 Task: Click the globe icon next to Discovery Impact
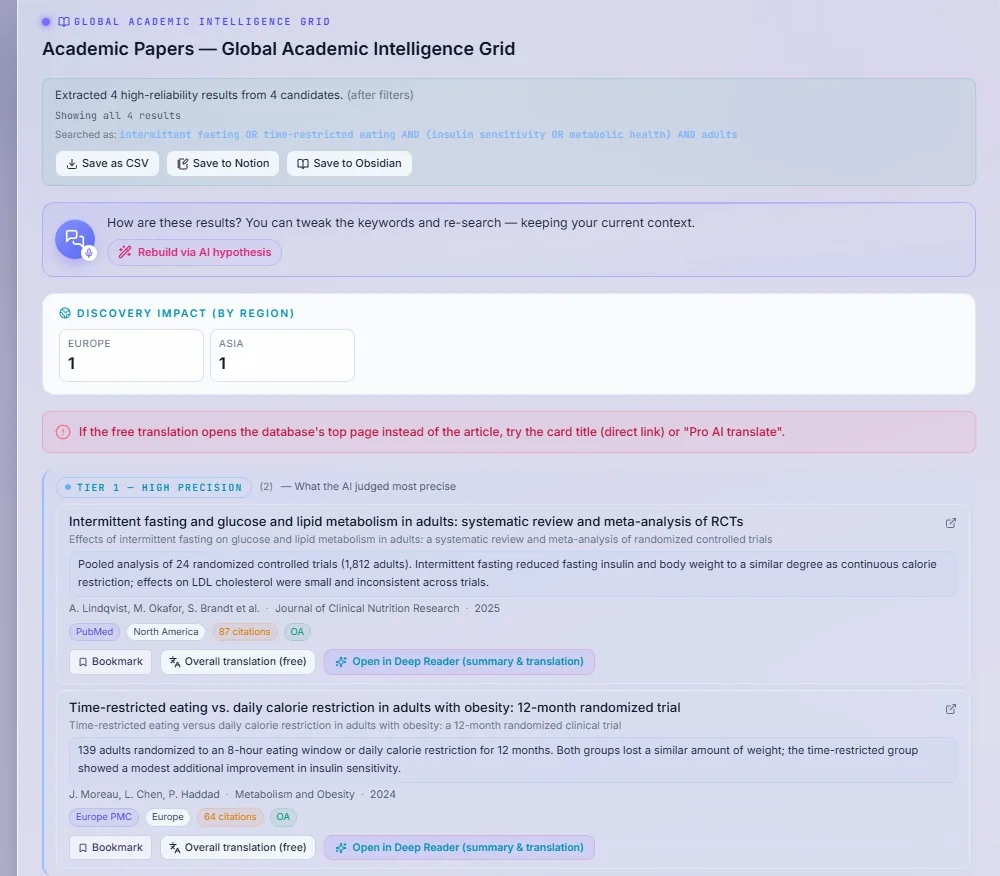click(65, 313)
